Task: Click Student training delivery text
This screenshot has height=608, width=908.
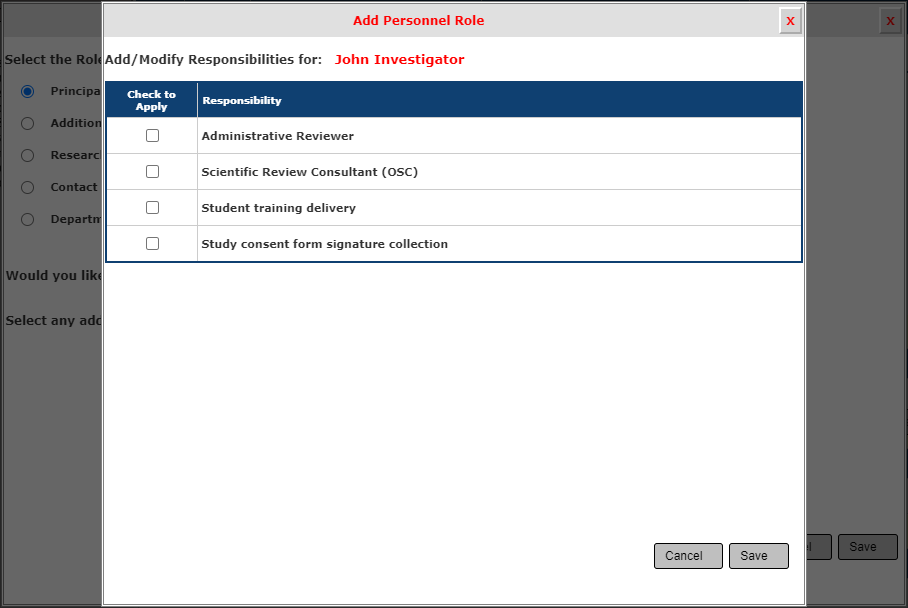Action: (x=279, y=208)
